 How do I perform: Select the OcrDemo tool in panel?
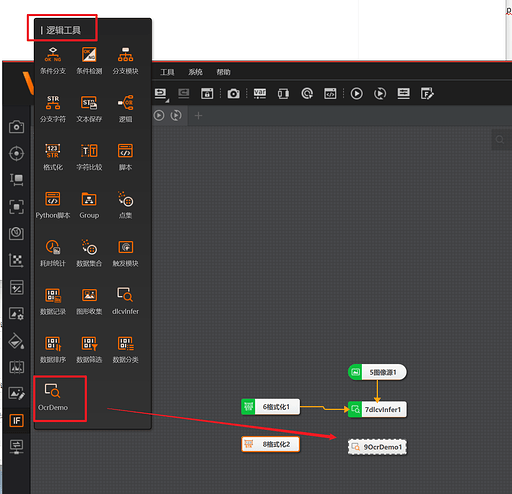coord(53,397)
